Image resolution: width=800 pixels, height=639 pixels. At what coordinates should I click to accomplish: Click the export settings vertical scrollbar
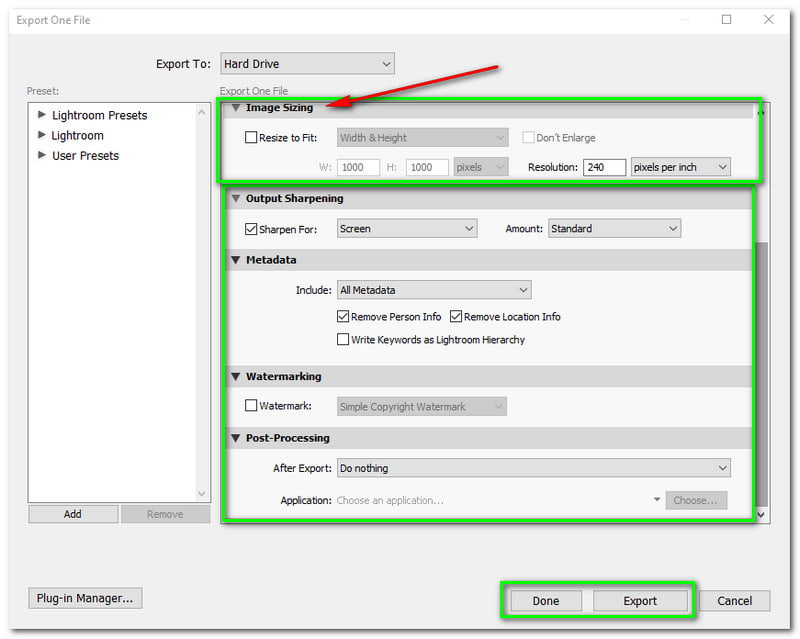pyautogui.click(x=761, y=370)
